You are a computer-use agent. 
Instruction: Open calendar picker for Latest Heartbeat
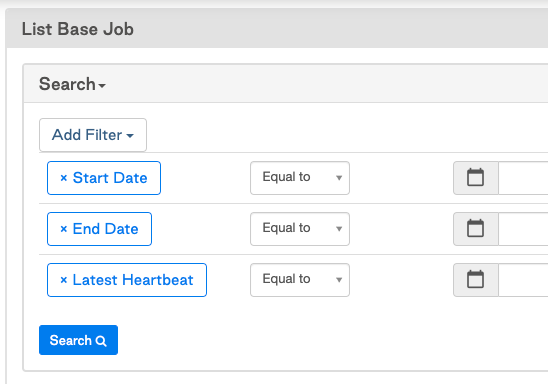coord(476,280)
